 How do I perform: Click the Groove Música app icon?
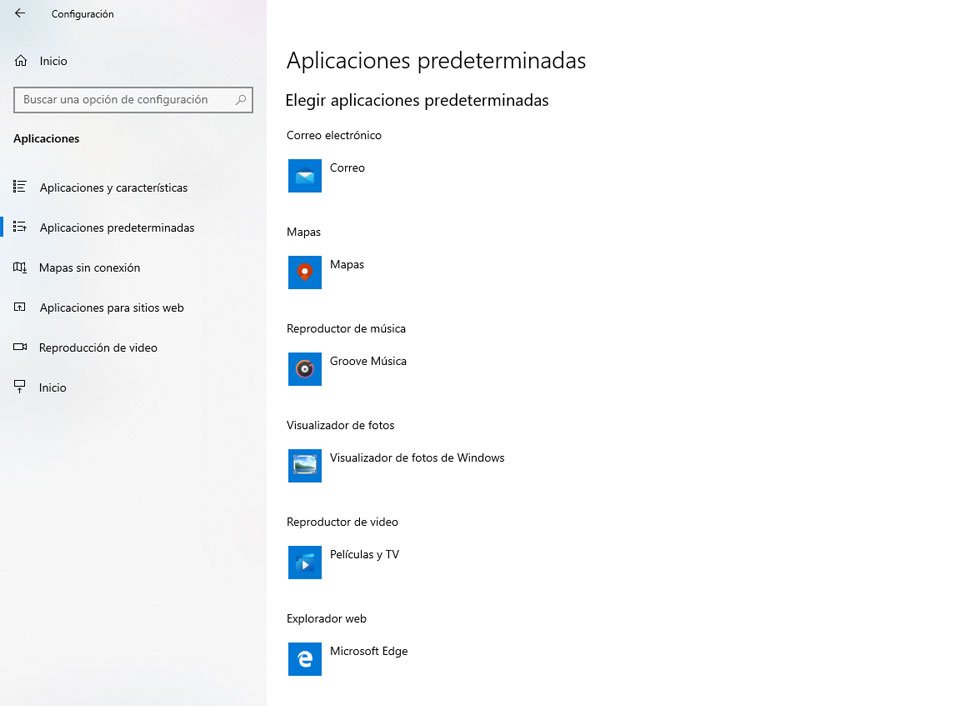pos(304,369)
